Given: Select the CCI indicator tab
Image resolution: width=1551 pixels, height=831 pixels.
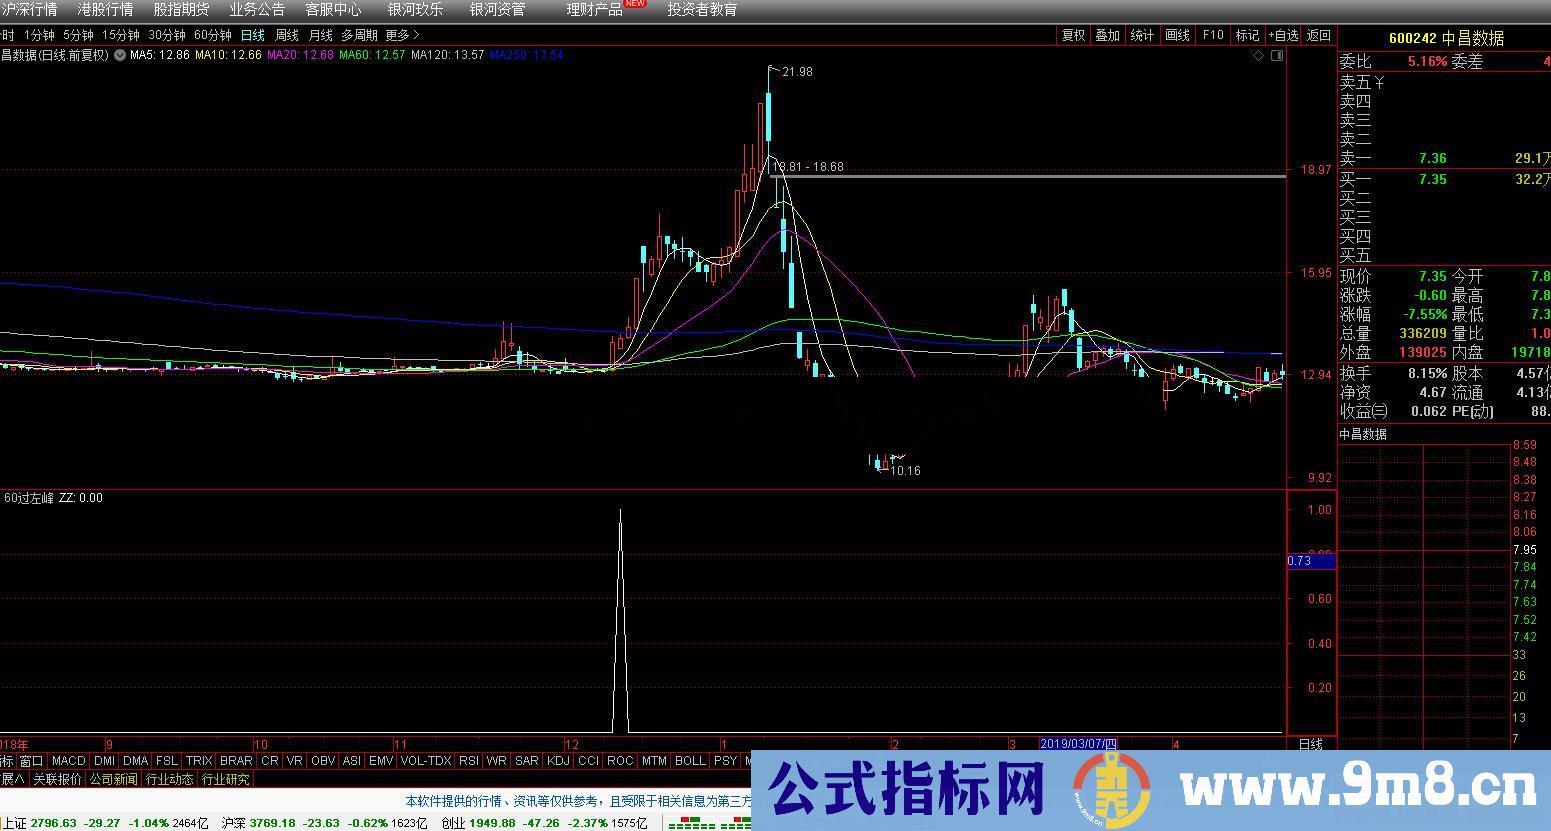Looking at the screenshot, I should click(588, 761).
